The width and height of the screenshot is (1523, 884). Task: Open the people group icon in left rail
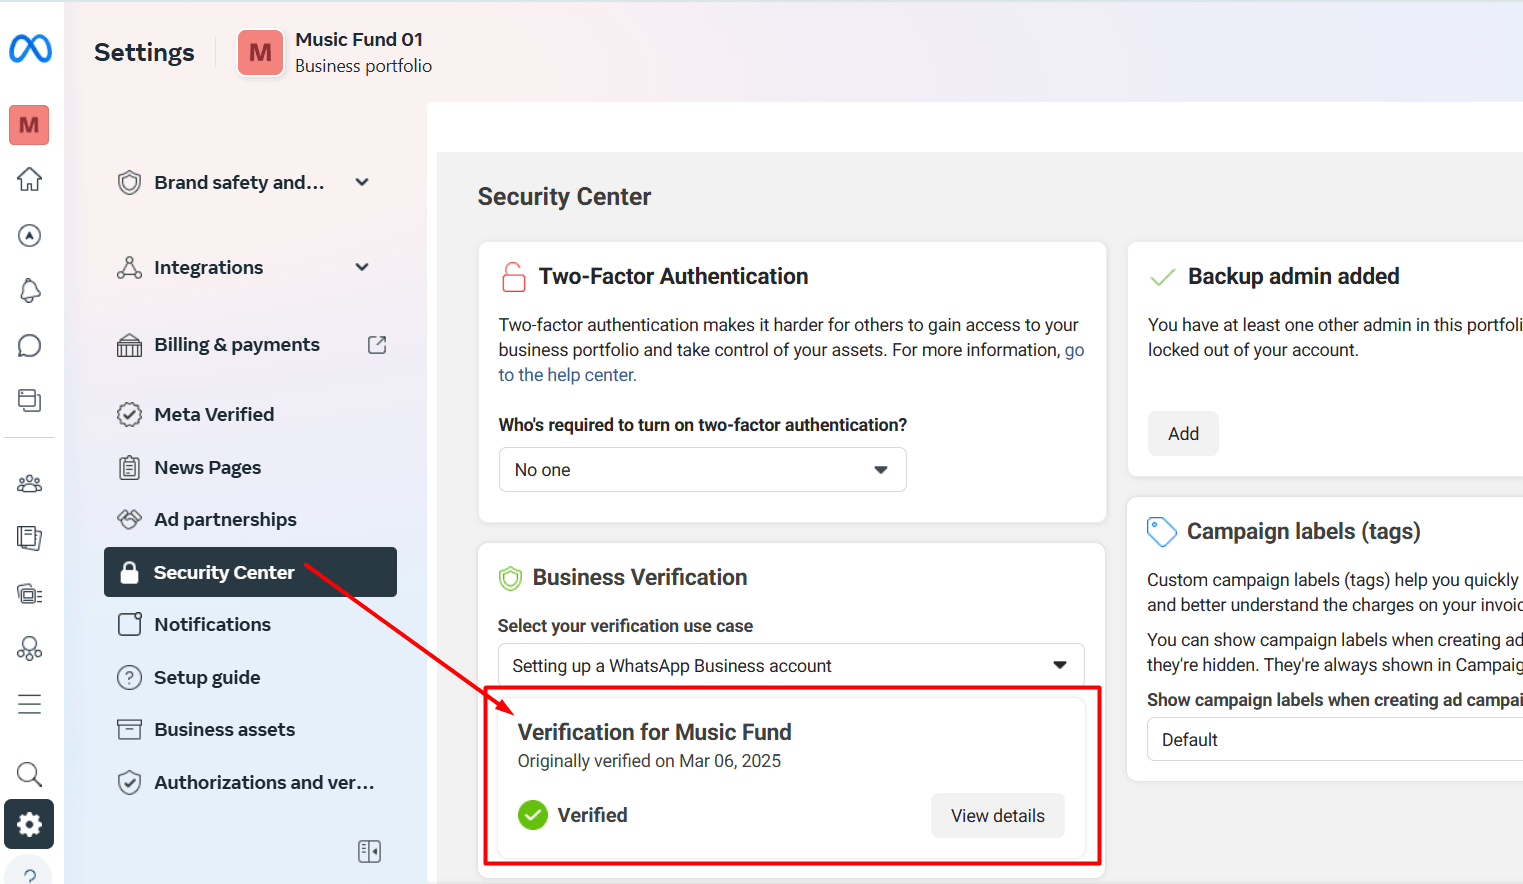tap(30, 484)
